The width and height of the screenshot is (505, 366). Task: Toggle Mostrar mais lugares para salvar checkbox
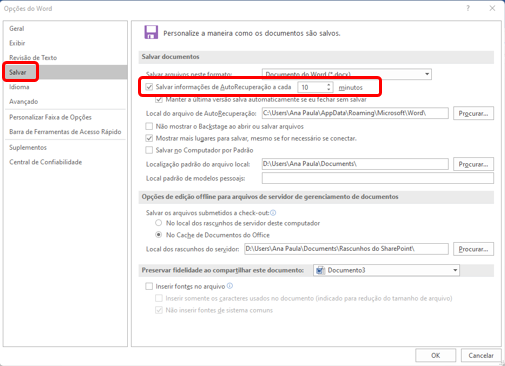click(149, 138)
